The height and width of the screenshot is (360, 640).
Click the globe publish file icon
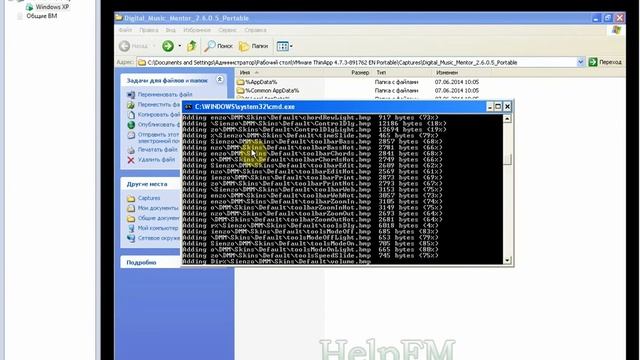pos(131,125)
